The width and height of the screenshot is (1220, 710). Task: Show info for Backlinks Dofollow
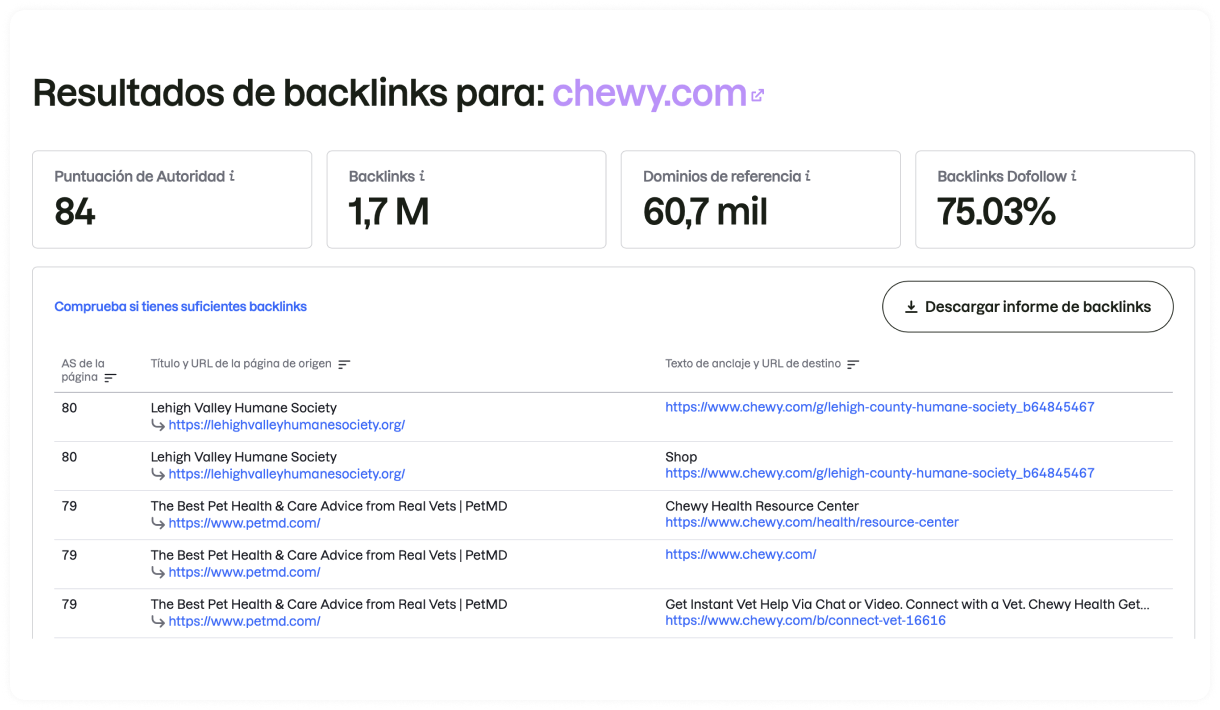coord(1074,176)
